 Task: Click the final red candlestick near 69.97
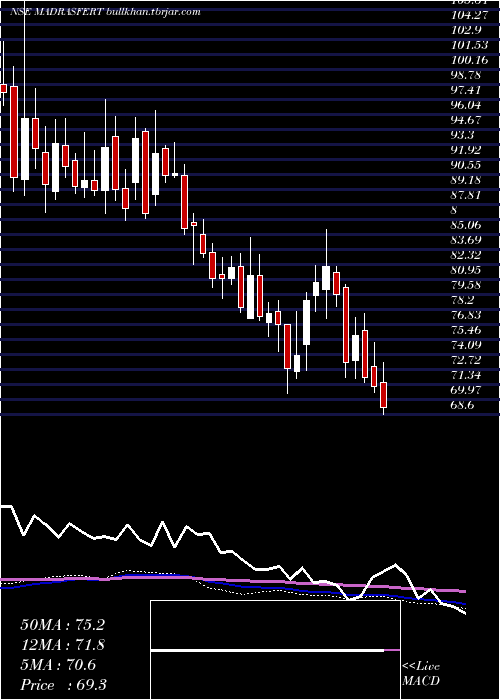click(383, 395)
